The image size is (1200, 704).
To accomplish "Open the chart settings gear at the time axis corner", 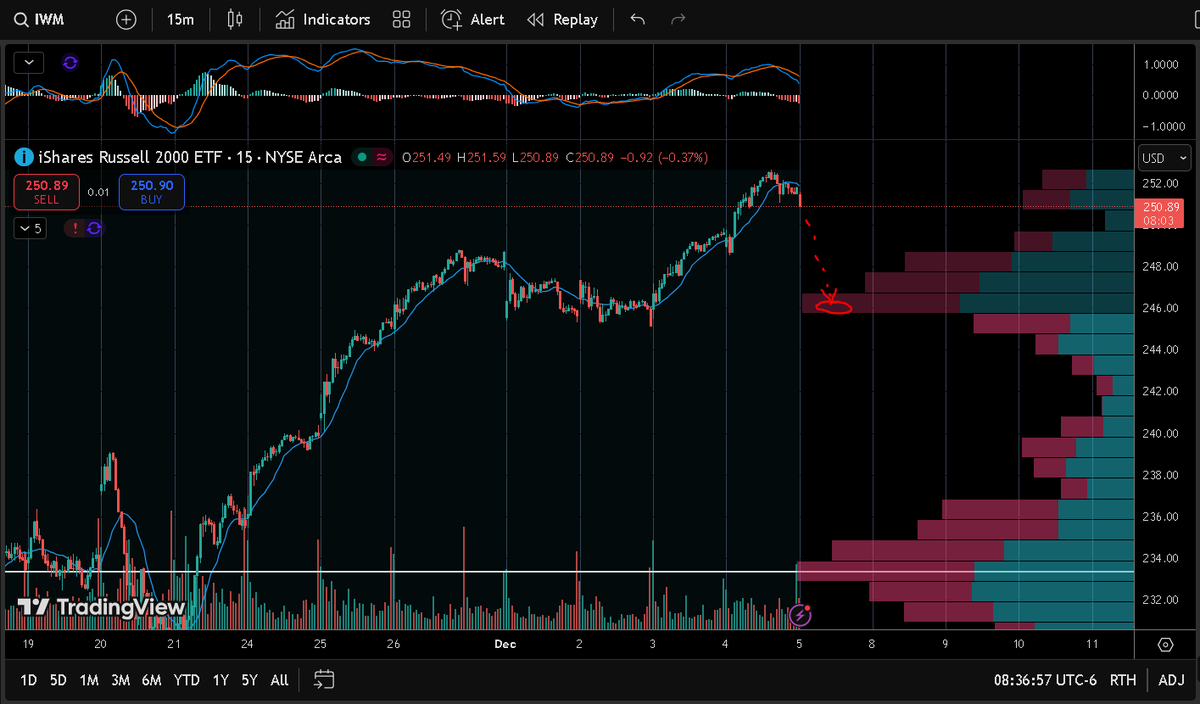I will [1165, 645].
